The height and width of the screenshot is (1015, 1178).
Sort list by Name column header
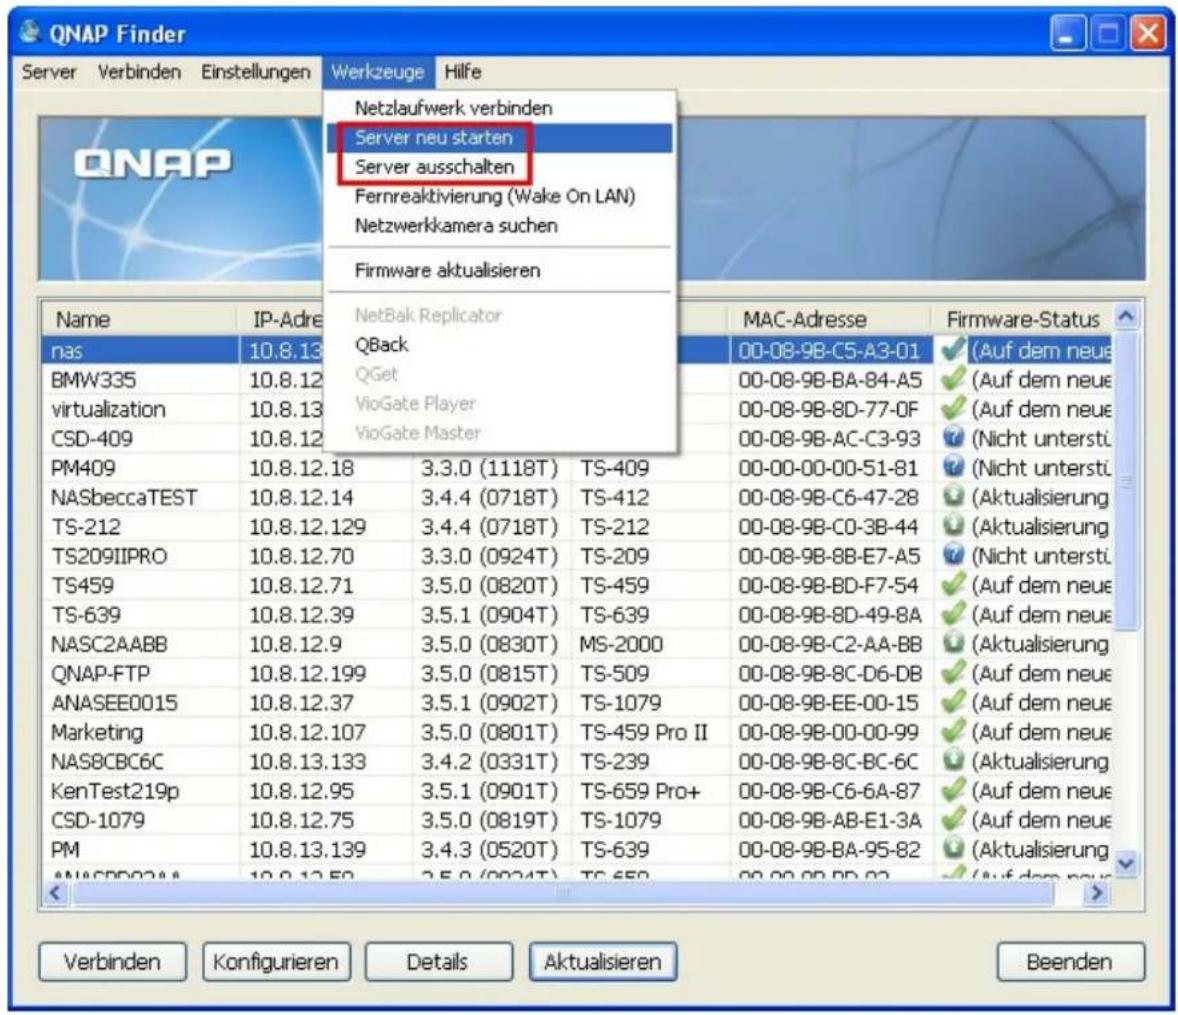[140, 319]
